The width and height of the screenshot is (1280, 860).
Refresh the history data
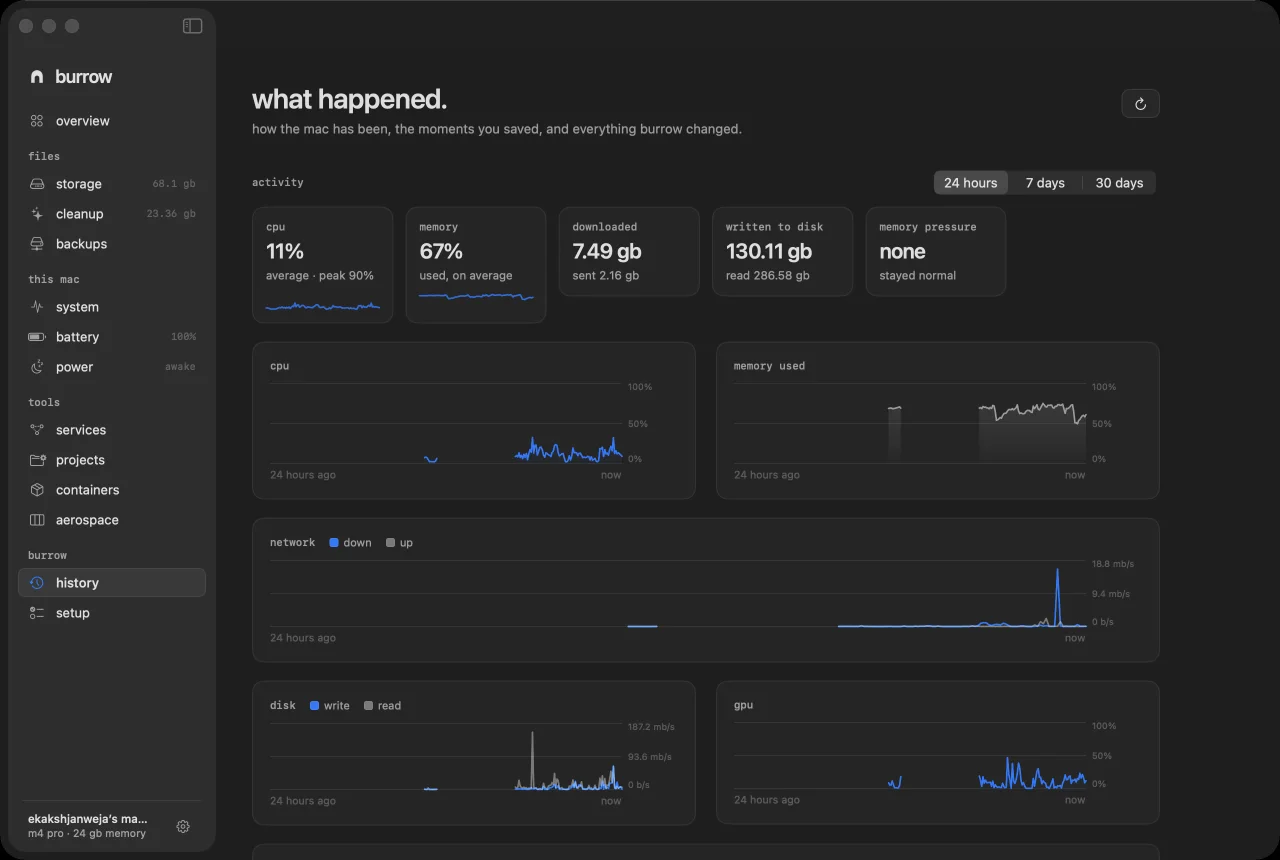pyautogui.click(x=1141, y=104)
